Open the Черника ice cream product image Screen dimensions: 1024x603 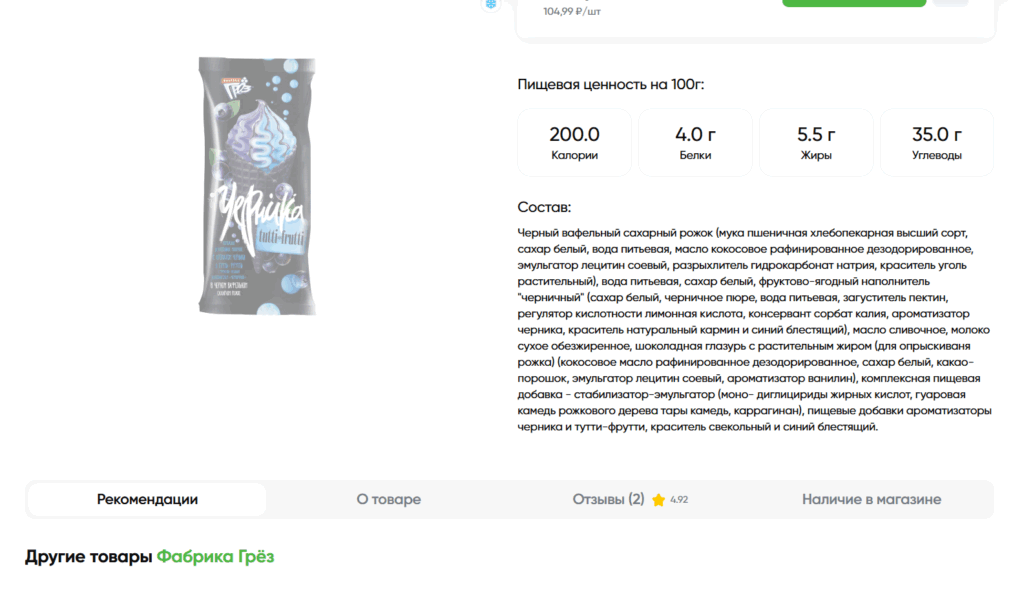point(257,186)
